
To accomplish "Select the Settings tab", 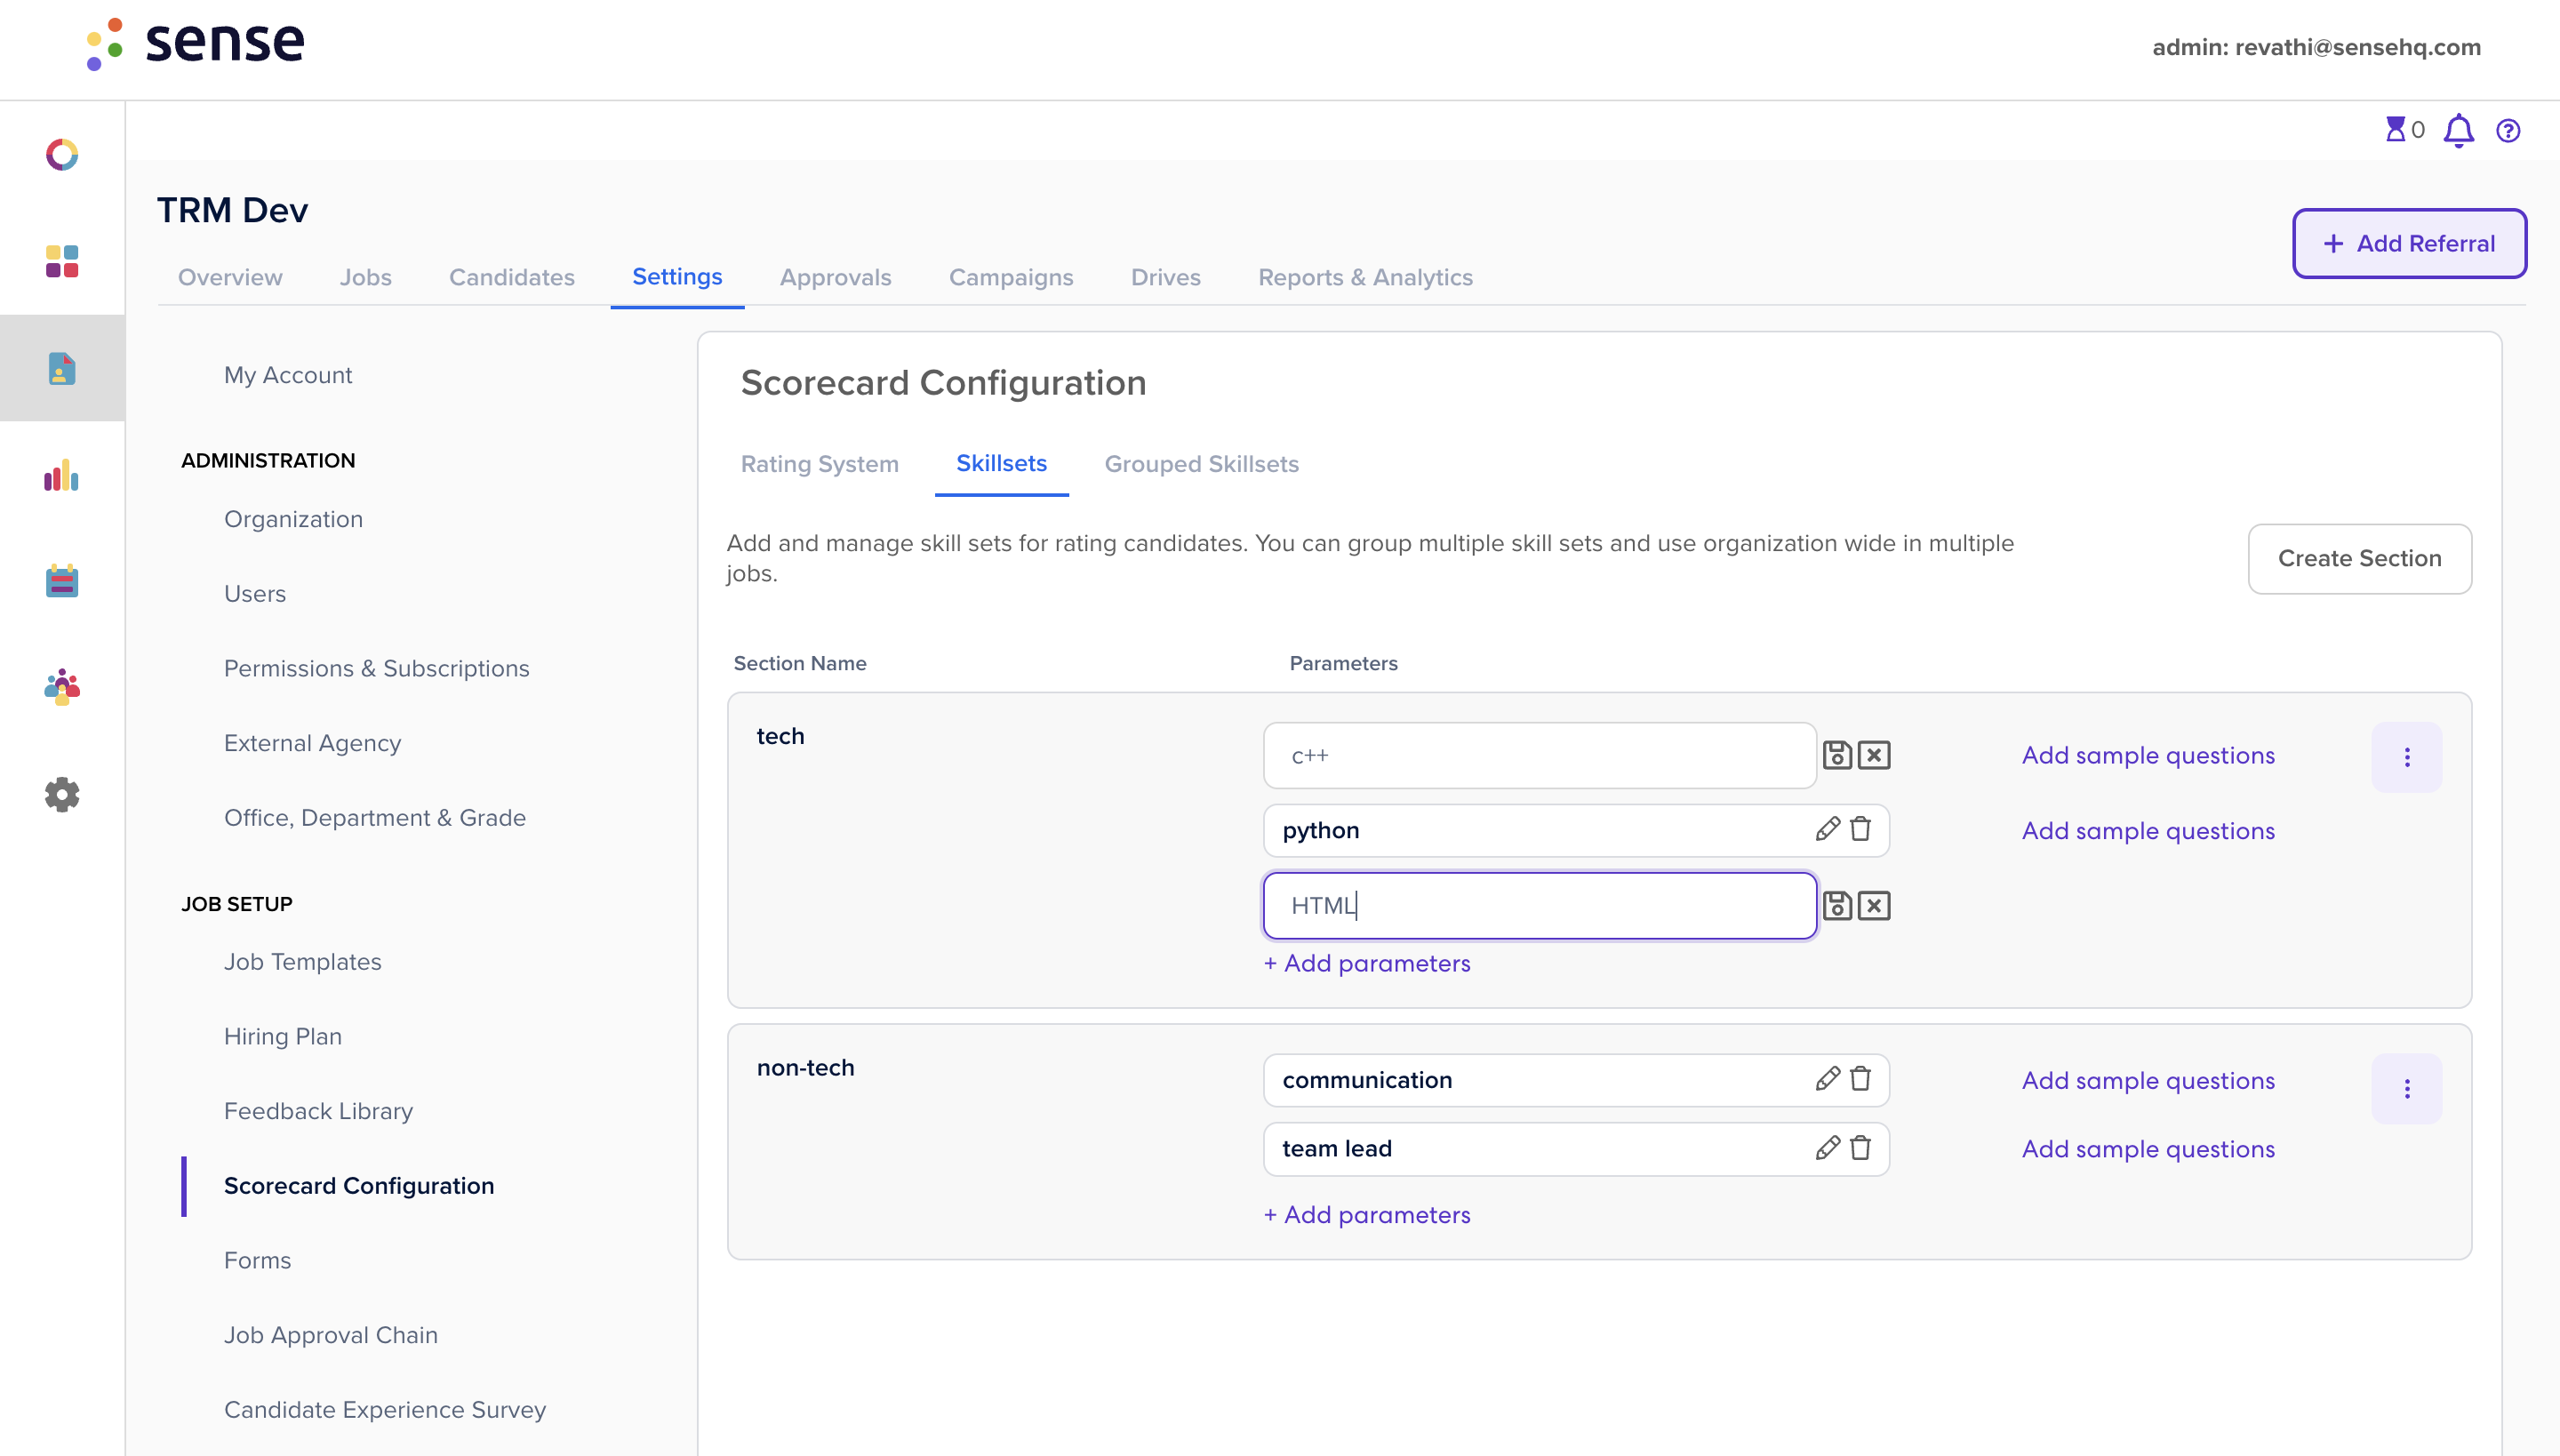I will [x=677, y=277].
